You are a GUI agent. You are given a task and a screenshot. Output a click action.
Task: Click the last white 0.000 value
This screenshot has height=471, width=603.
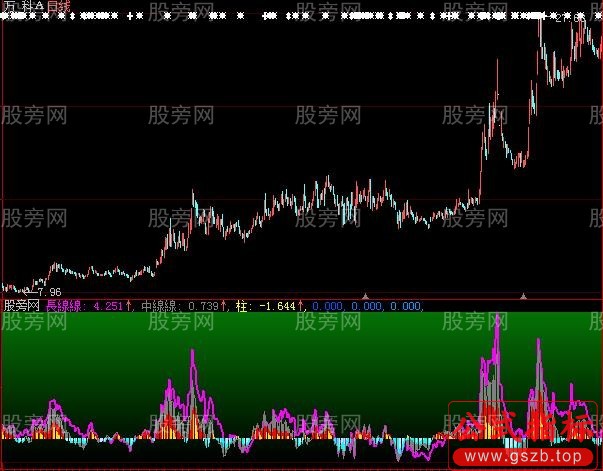[x=406, y=305]
